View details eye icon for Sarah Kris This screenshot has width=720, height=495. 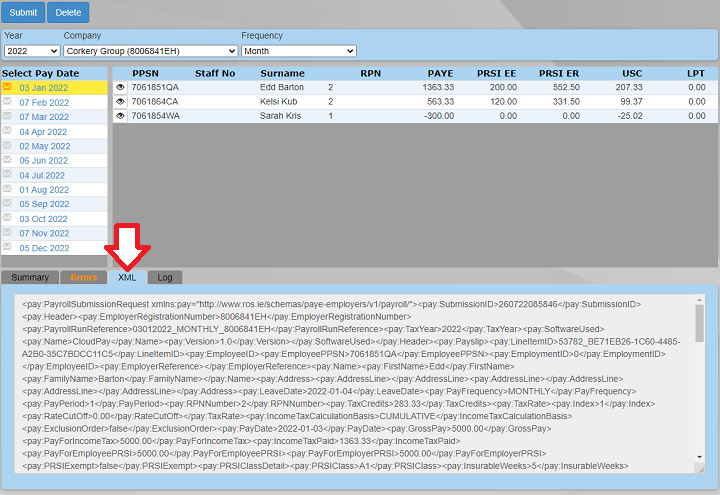120,116
